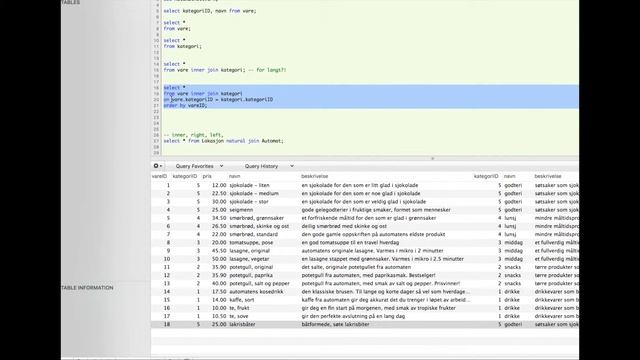Click 'snacks' in the potetgull, paprika row
The height and width of the screenshot is (360, 640).
[x=513, y=275]
